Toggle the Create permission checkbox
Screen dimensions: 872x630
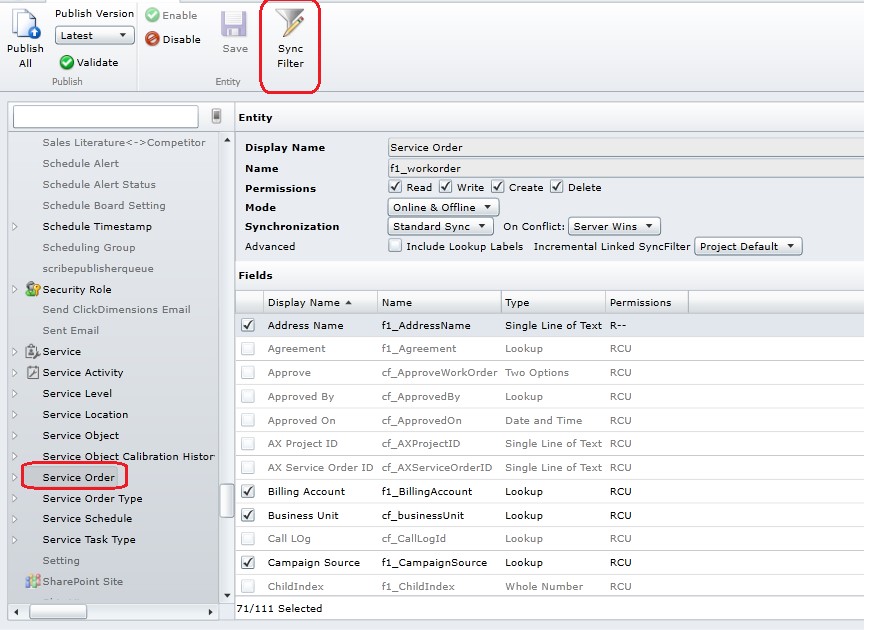(x=497, y=187)
